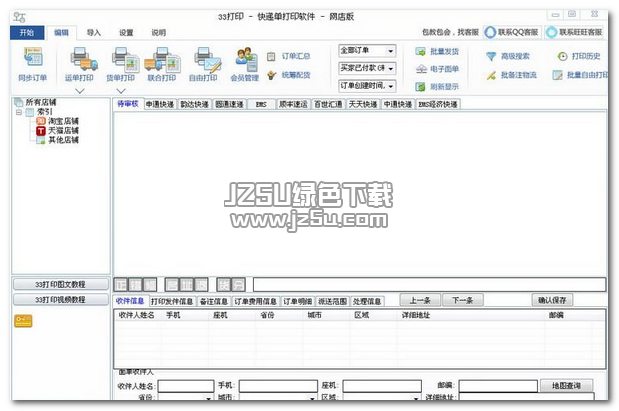Select the 圆通速递 courier tab
The width and height of the screenshot is (619, 411).
point(229,105)
